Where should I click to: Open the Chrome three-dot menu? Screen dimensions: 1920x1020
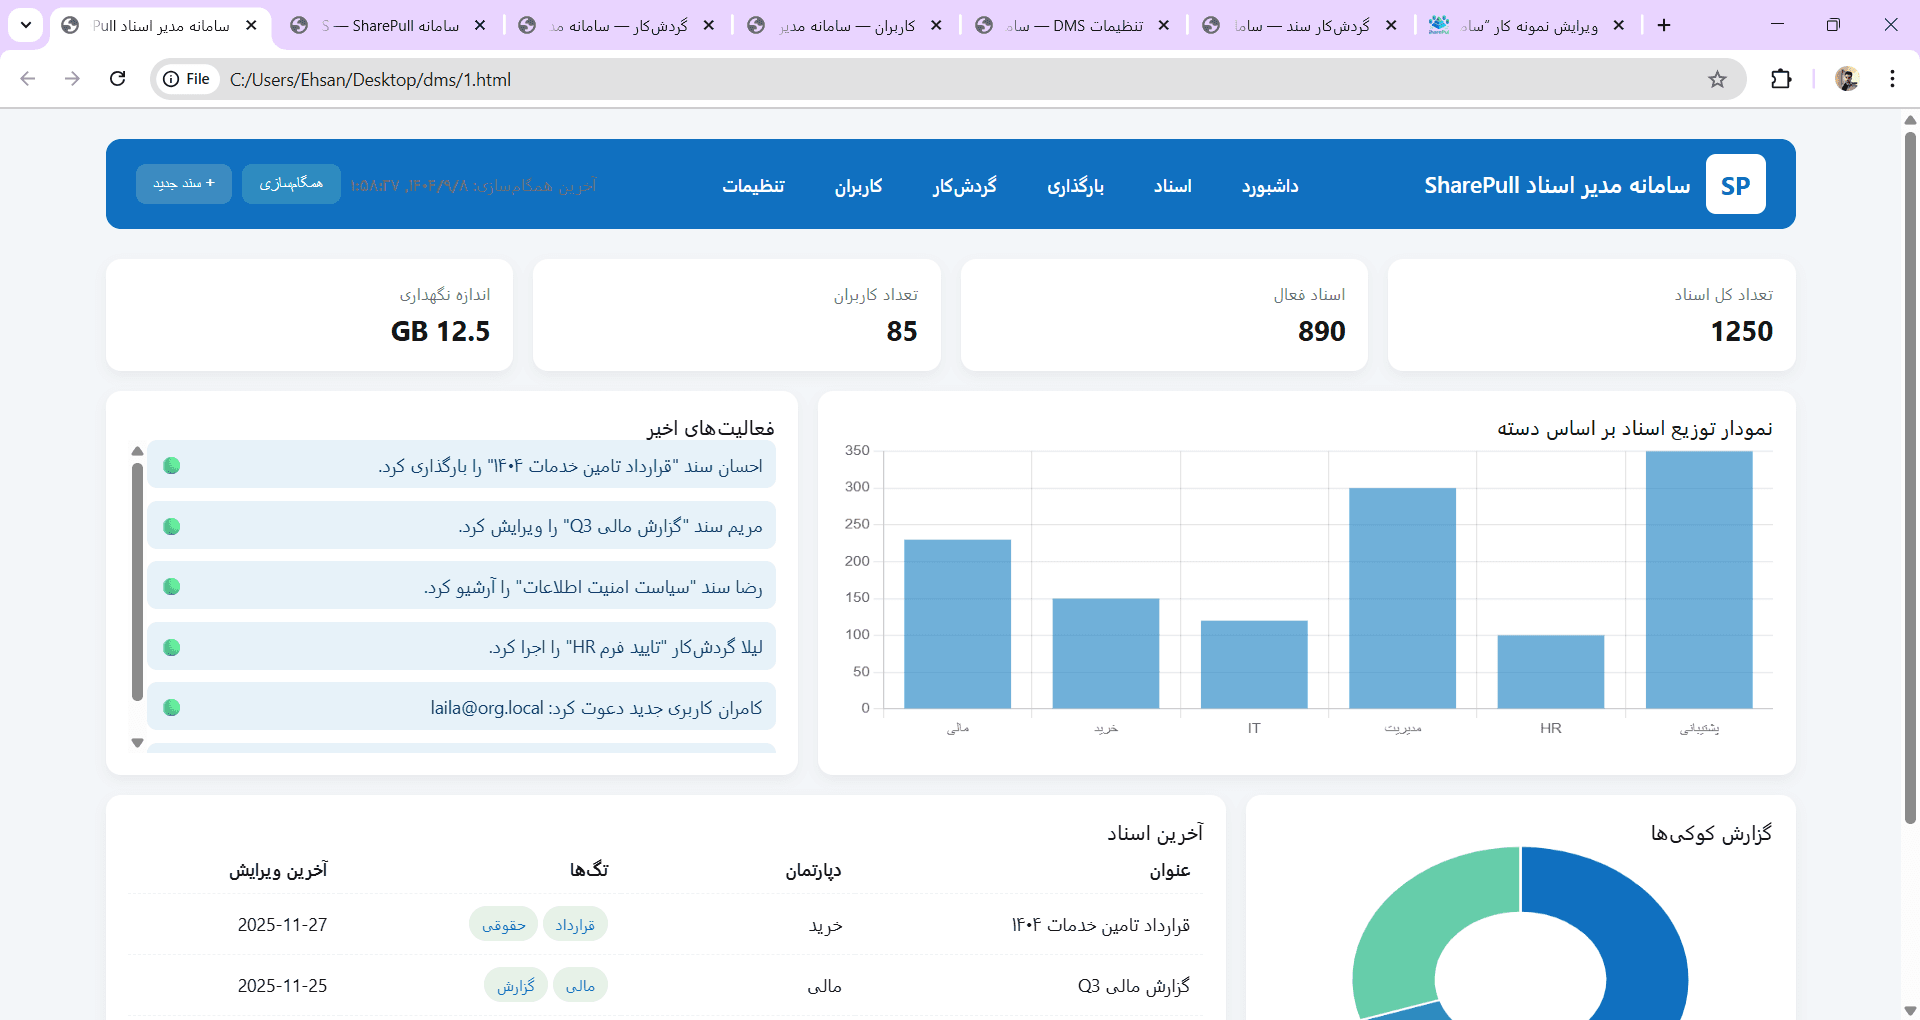click(1892, 79)
